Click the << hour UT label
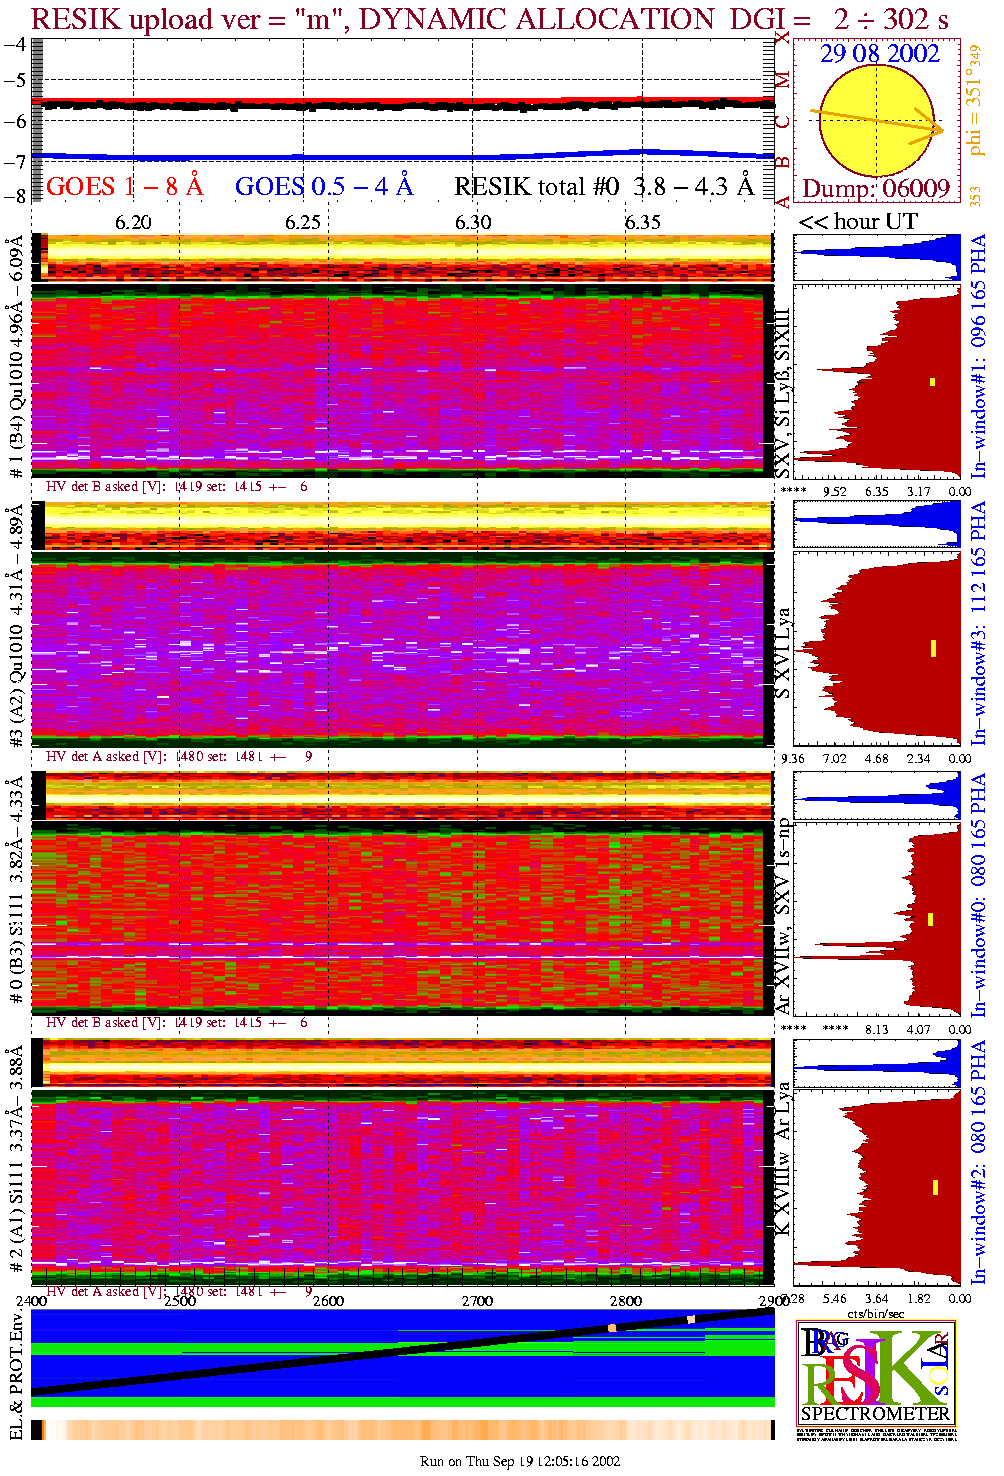Image resolution: width=1004 pixels, height=1476 pixels. (857, 222)
